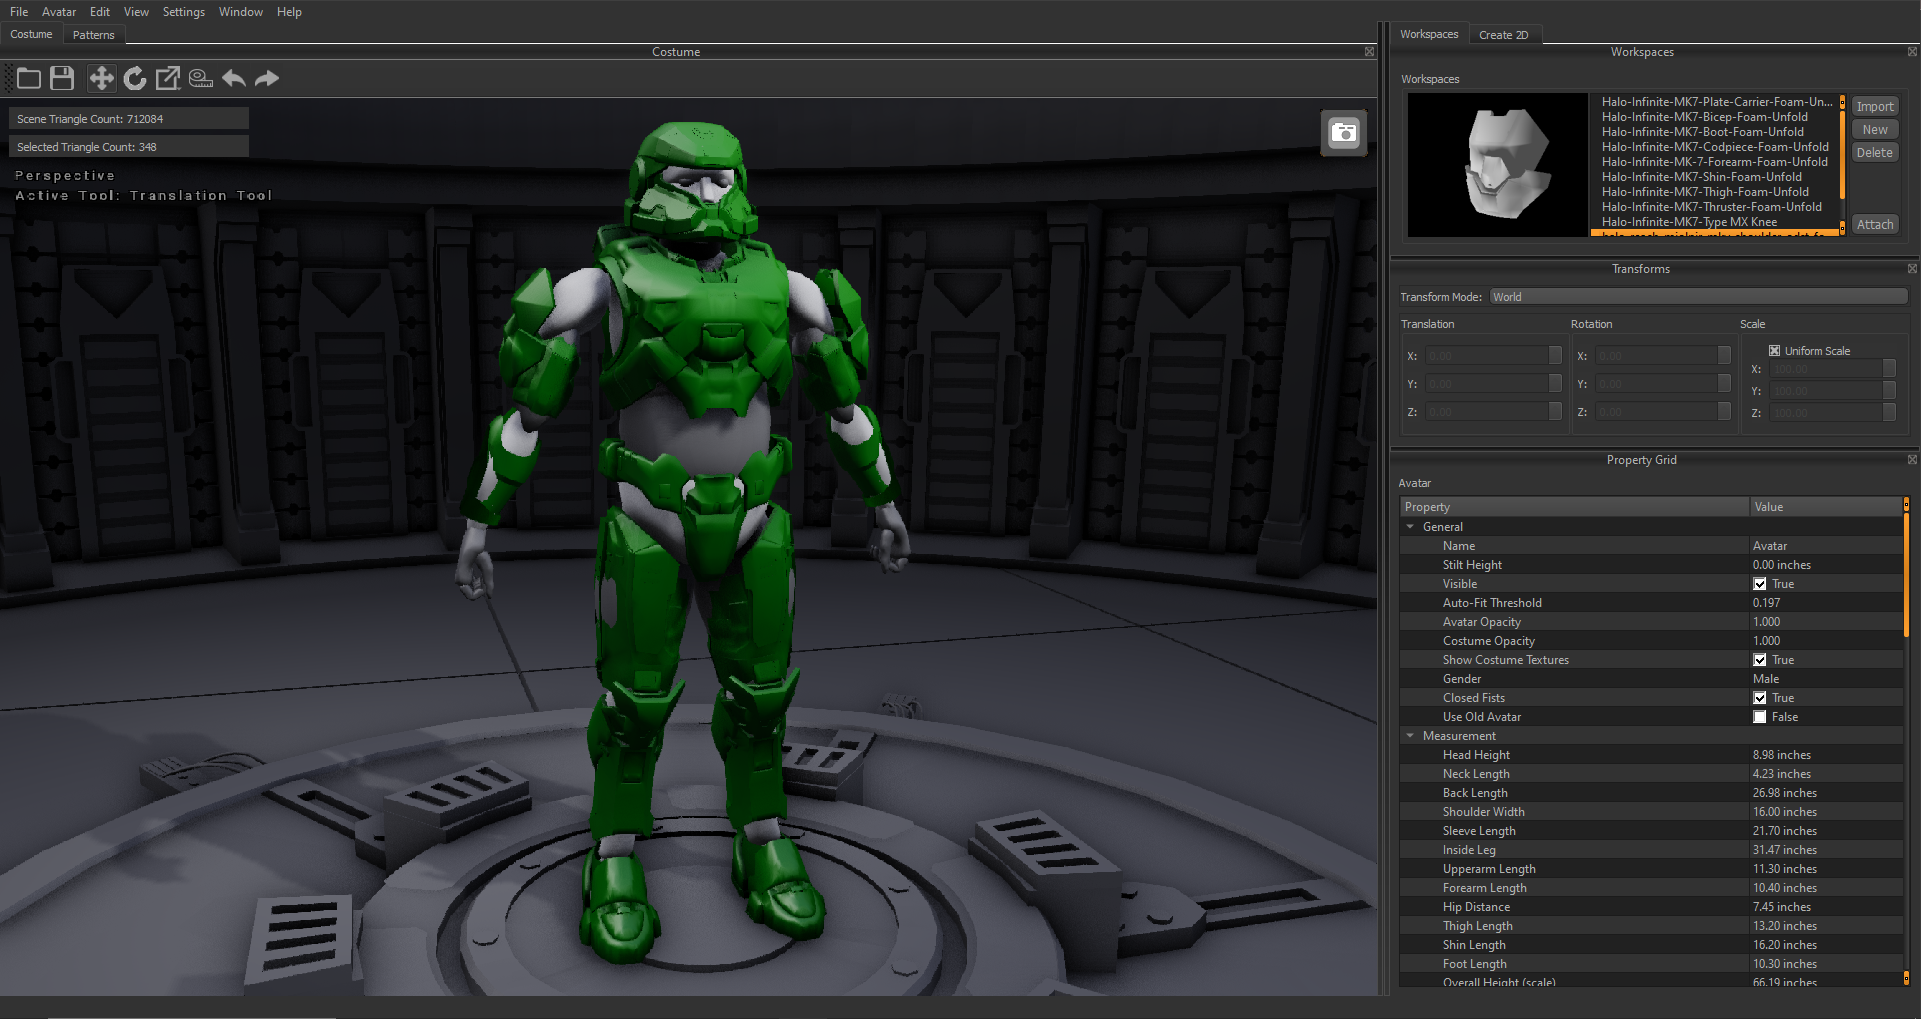Edit the Avatar Opacity value

tap(1827, 622)
